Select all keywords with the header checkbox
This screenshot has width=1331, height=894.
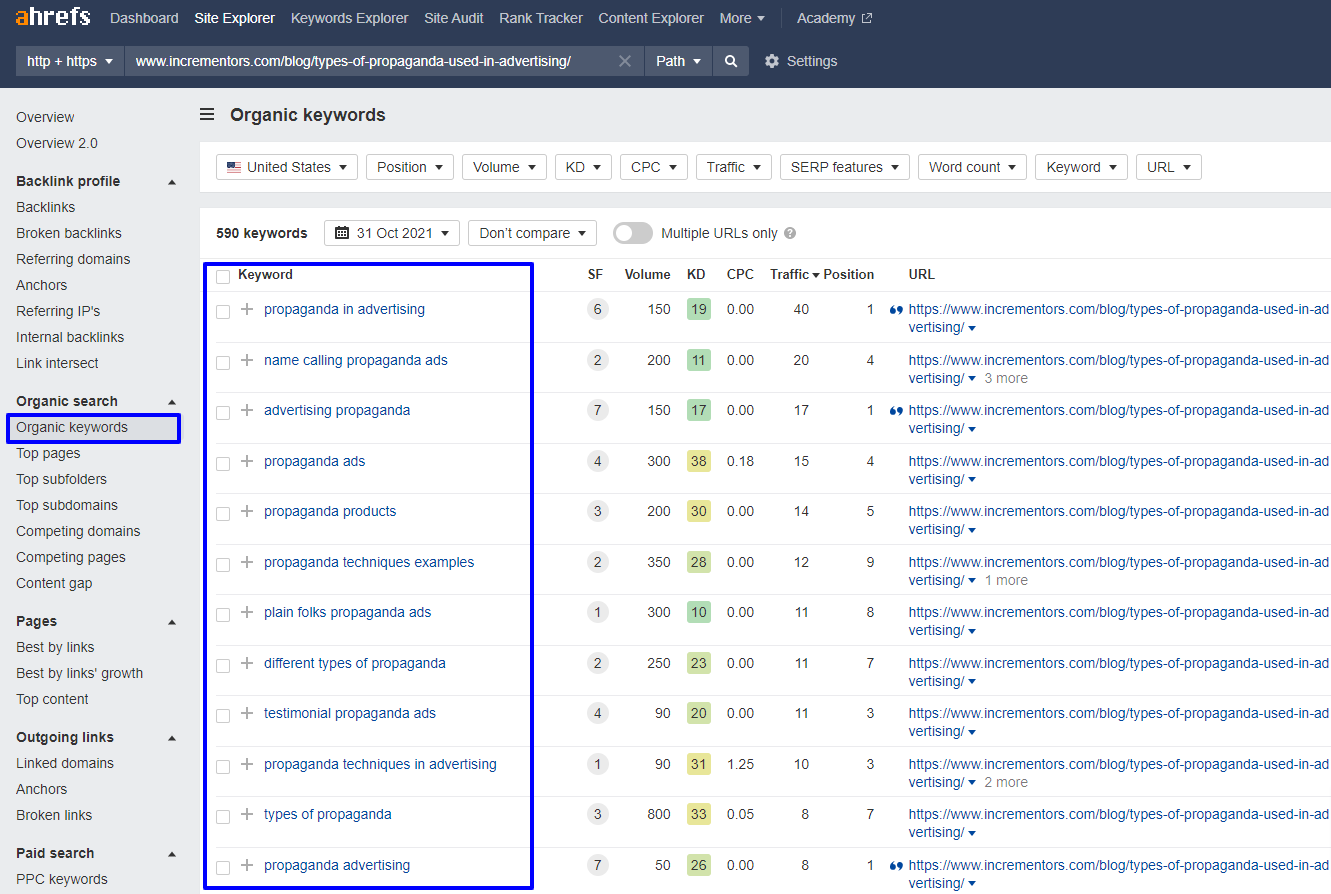tap(222, 276)
